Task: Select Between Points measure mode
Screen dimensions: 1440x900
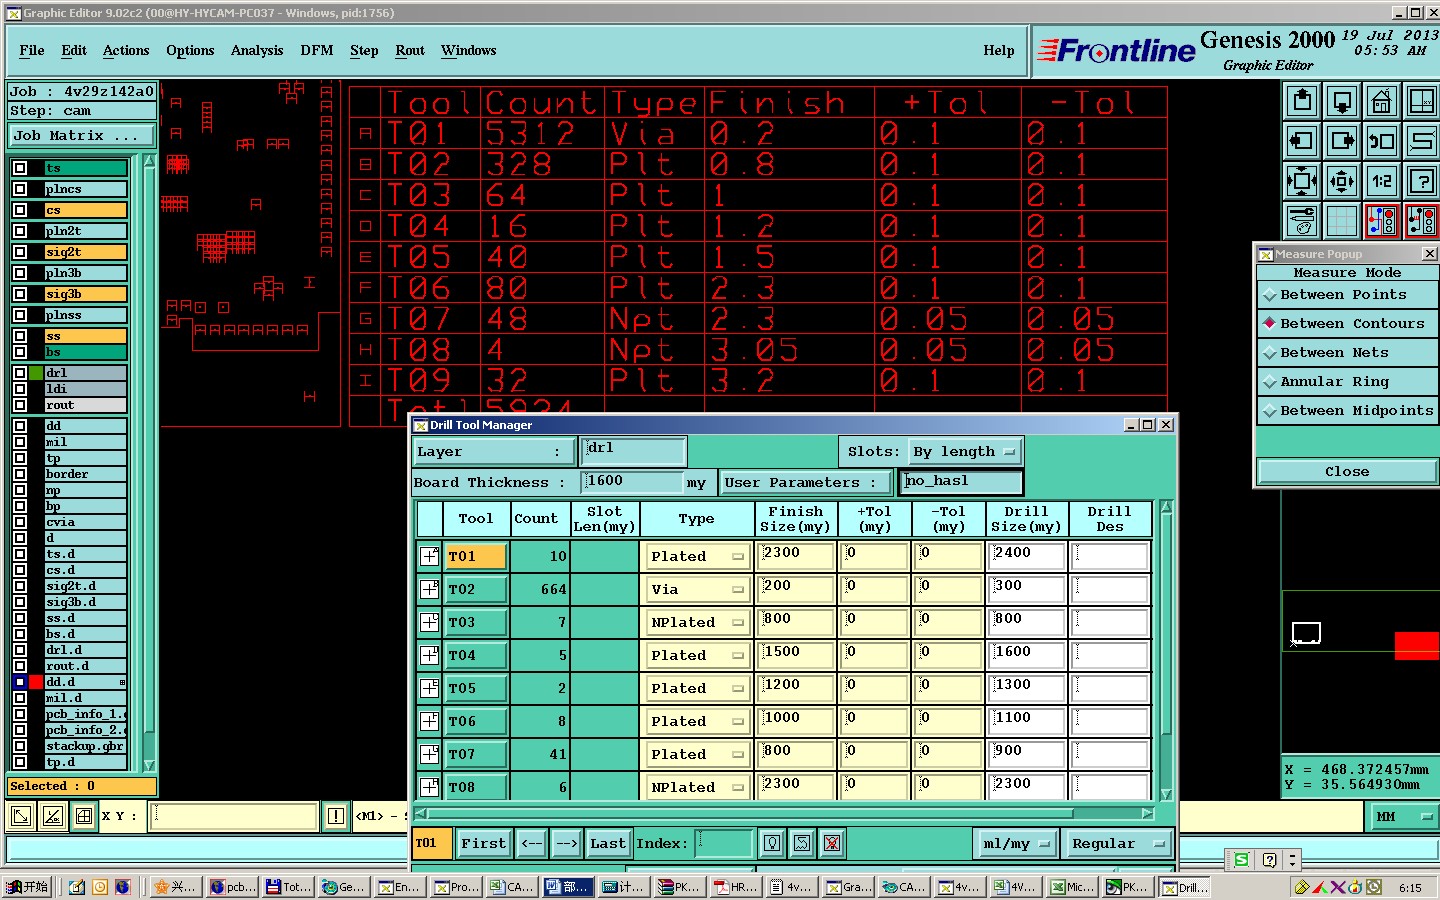Action: (x=1343, y=295)
